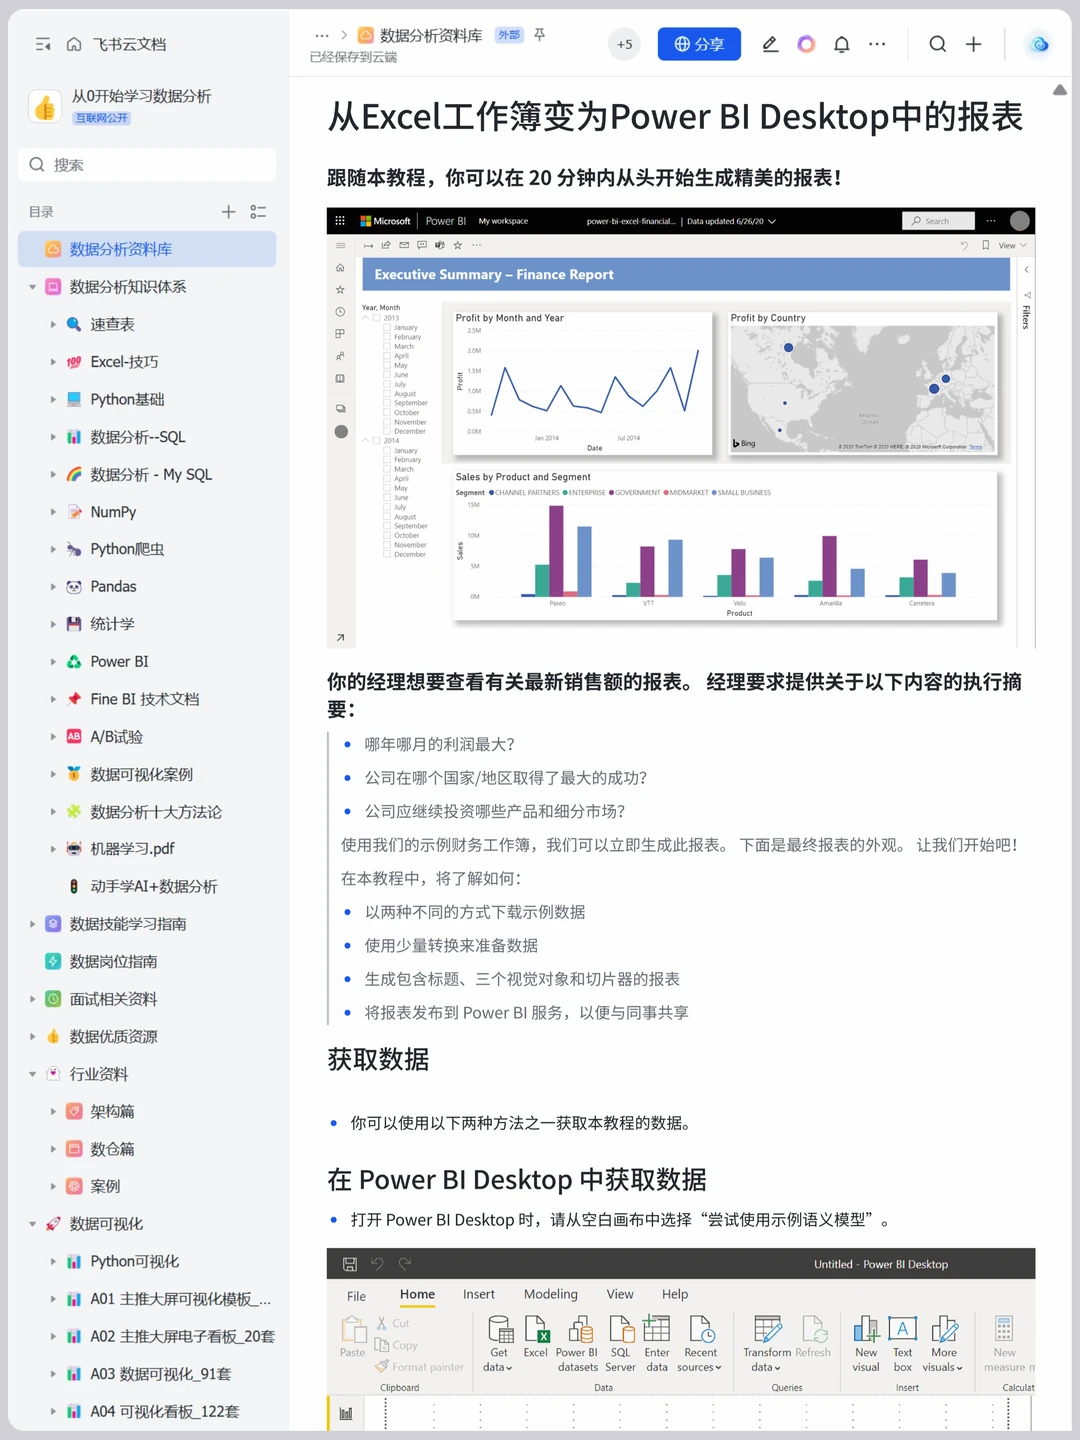The height and width of the screenshot is (1440, 1080).
Task: Click the +5 collaborators avatar button
Action: point(624,44)
